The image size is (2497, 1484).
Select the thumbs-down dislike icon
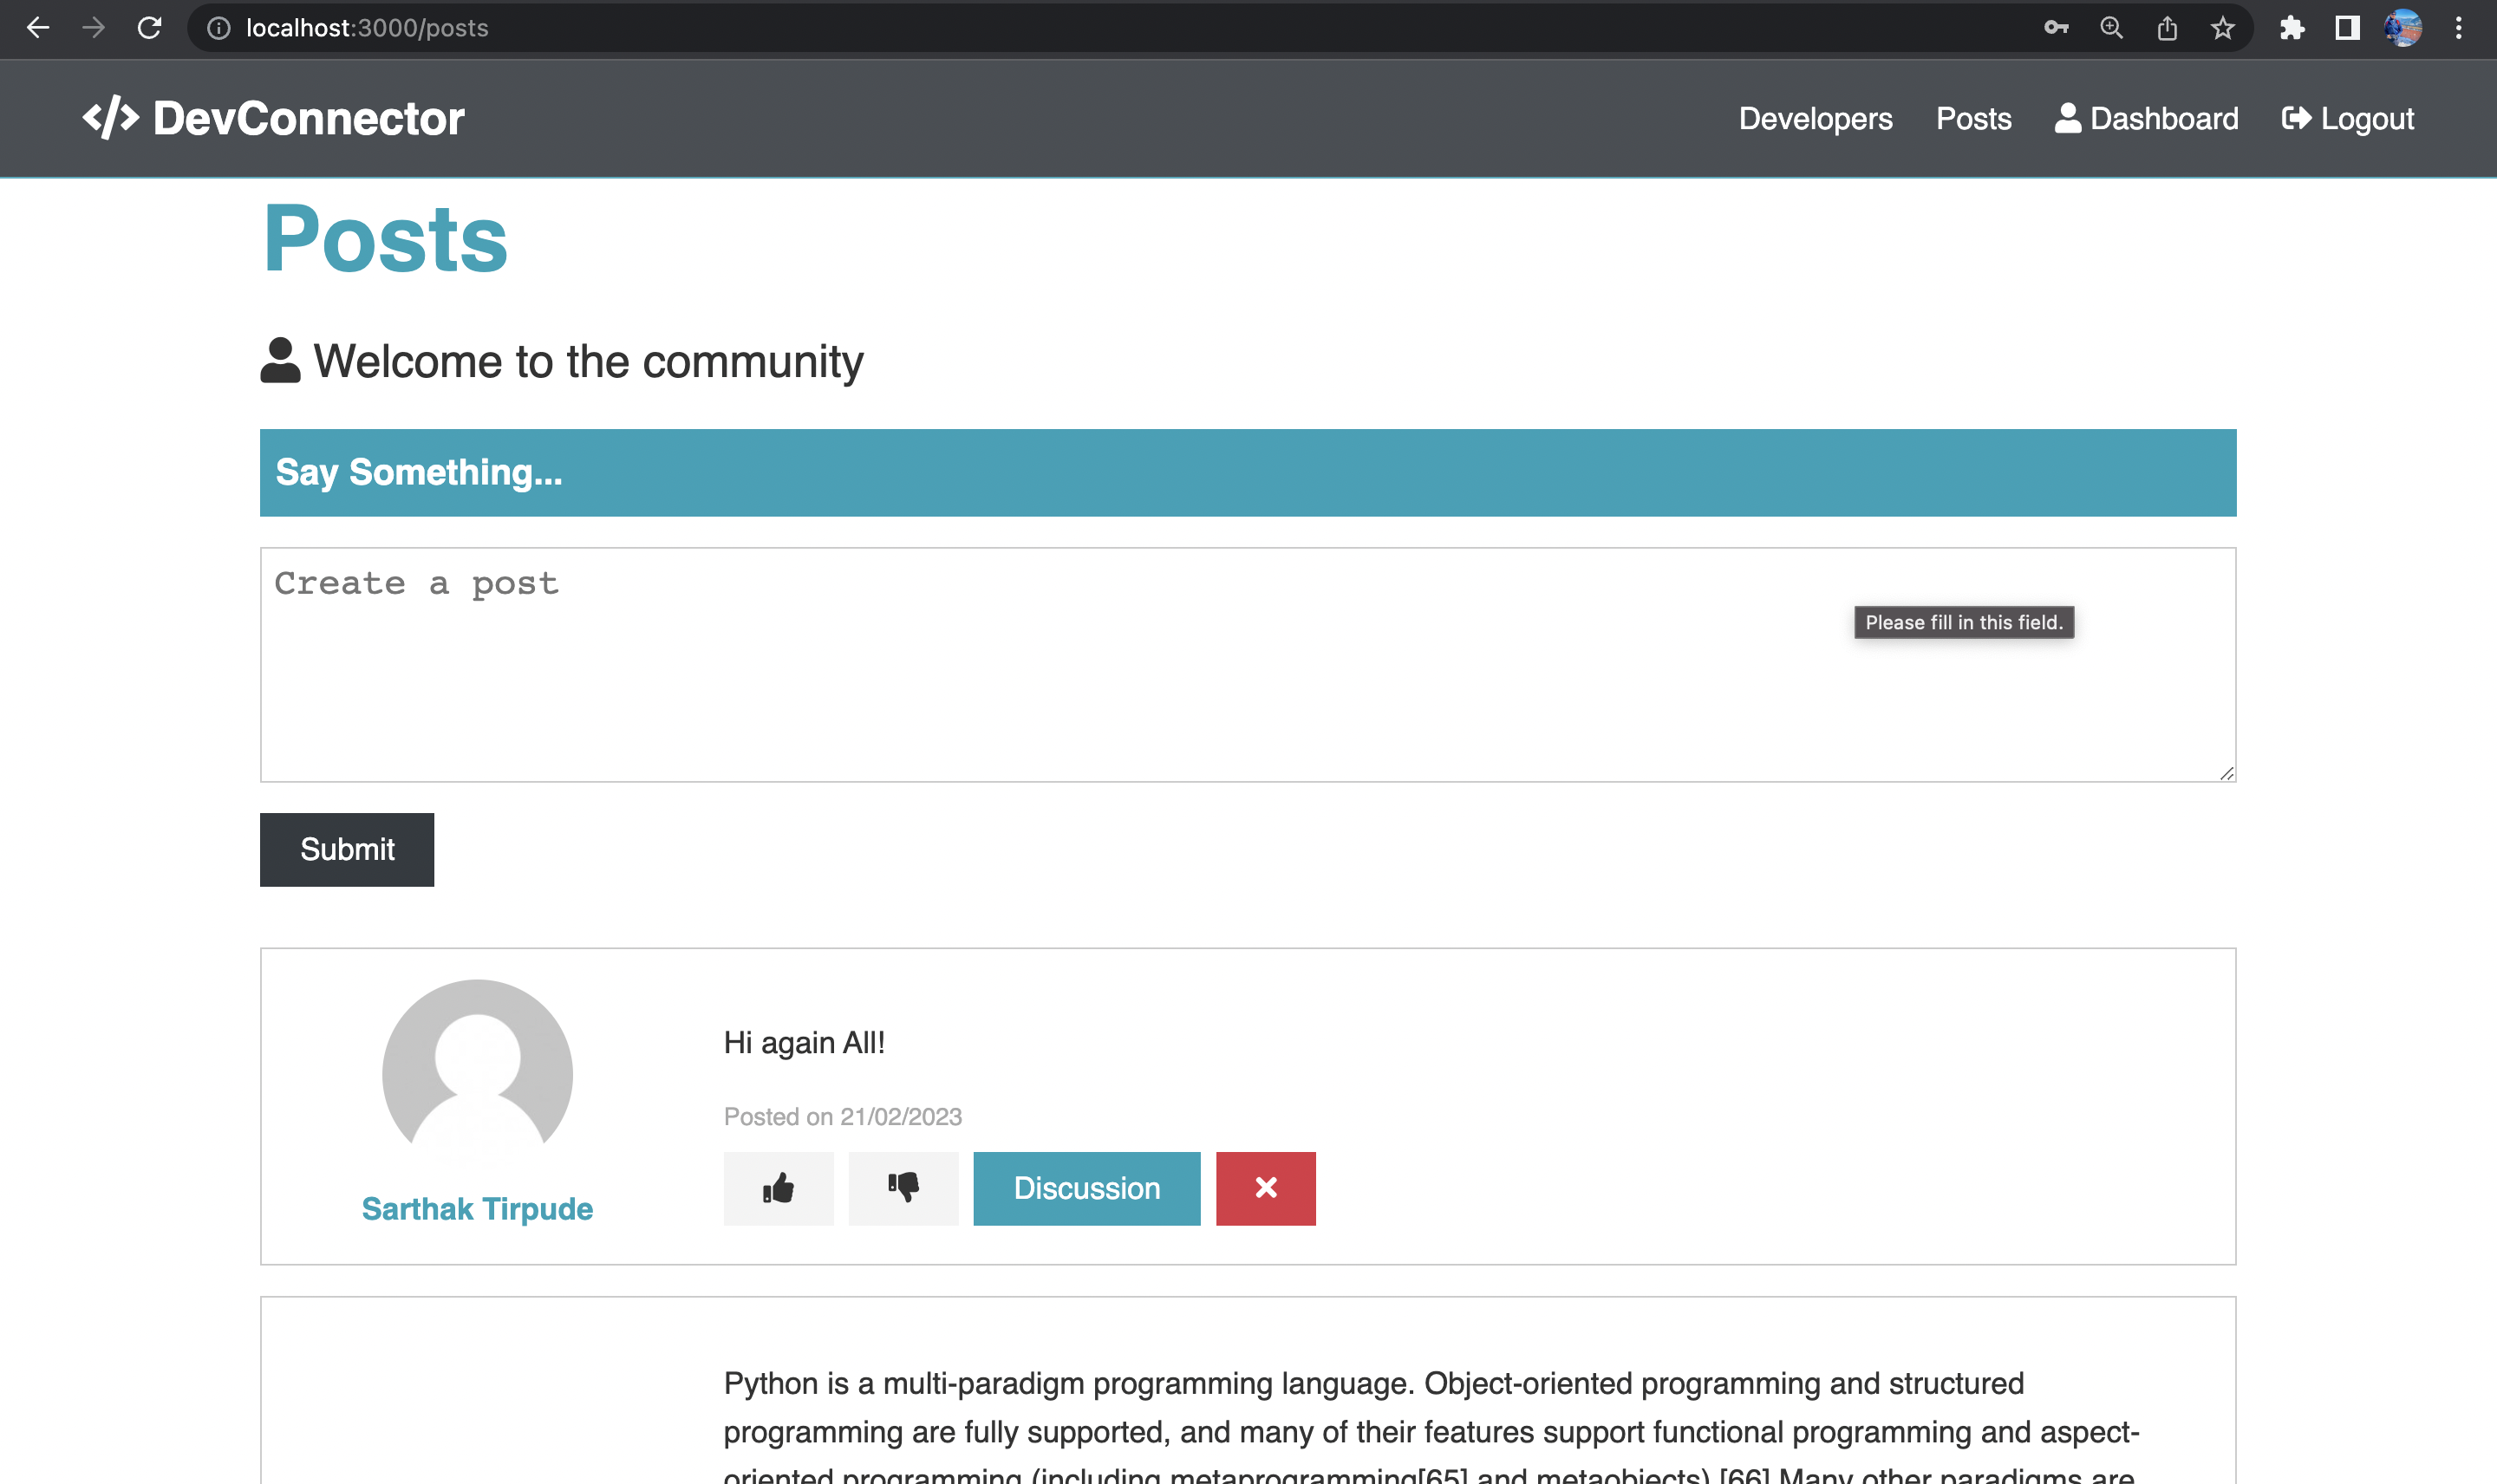903,1188
